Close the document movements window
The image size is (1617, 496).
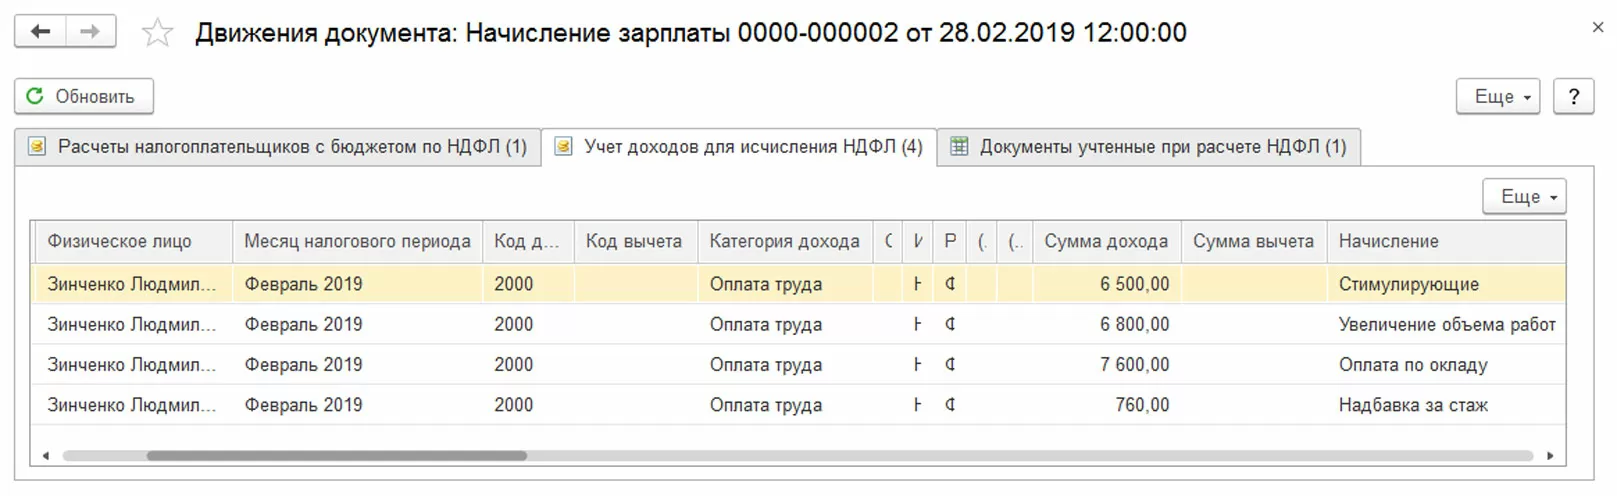[x=1597, y=28]
